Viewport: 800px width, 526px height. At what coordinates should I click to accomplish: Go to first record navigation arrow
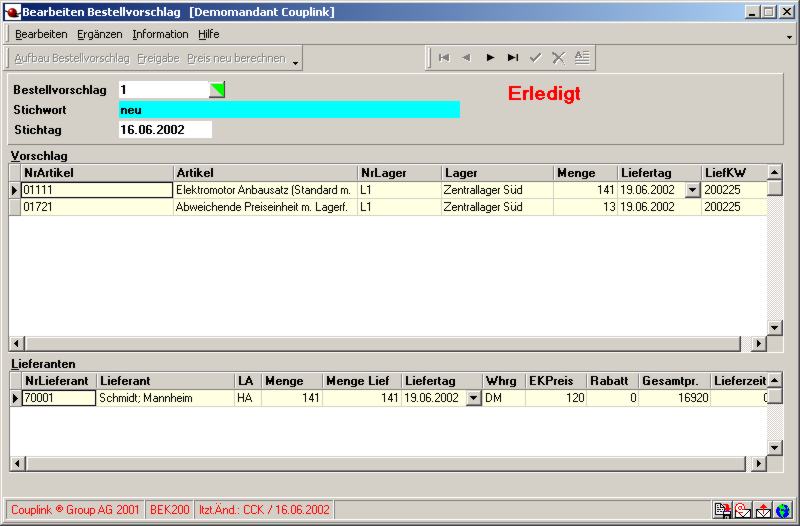(444, 58)
